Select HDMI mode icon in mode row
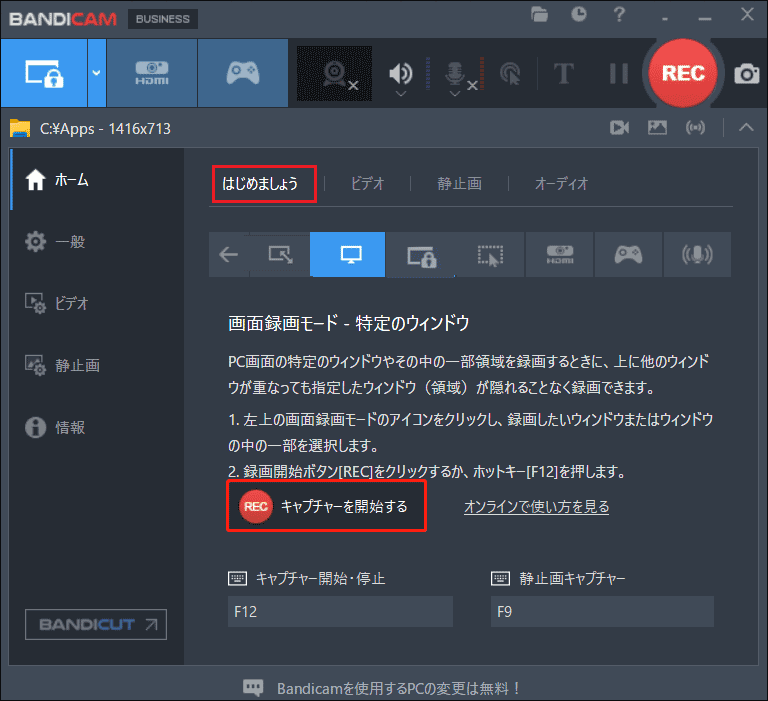 point(559,254)
